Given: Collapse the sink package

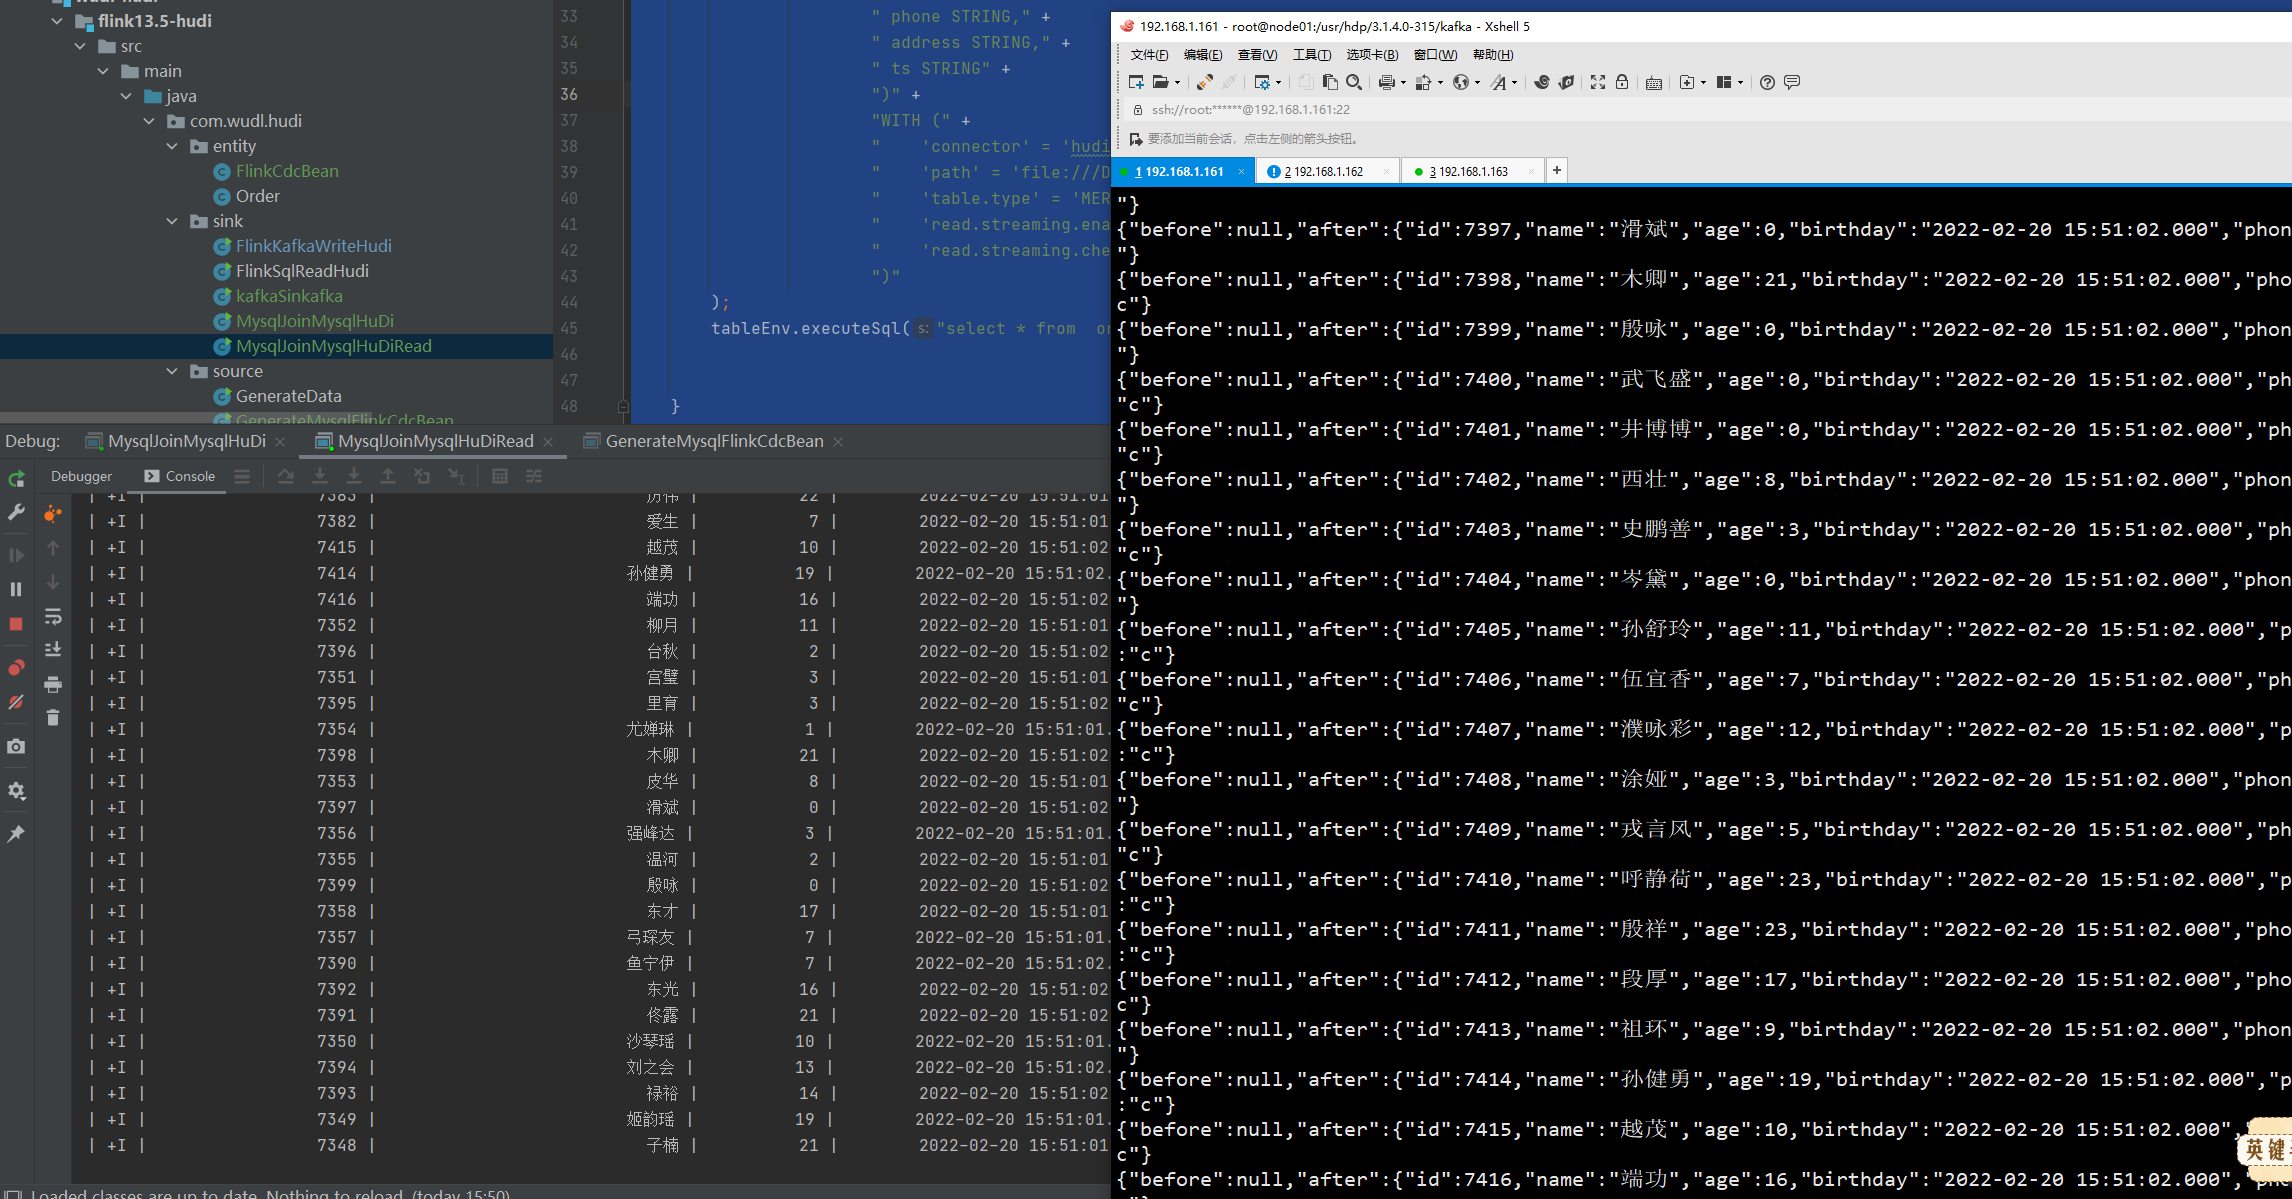Looking at the screenshot, I should coord(172,221).
